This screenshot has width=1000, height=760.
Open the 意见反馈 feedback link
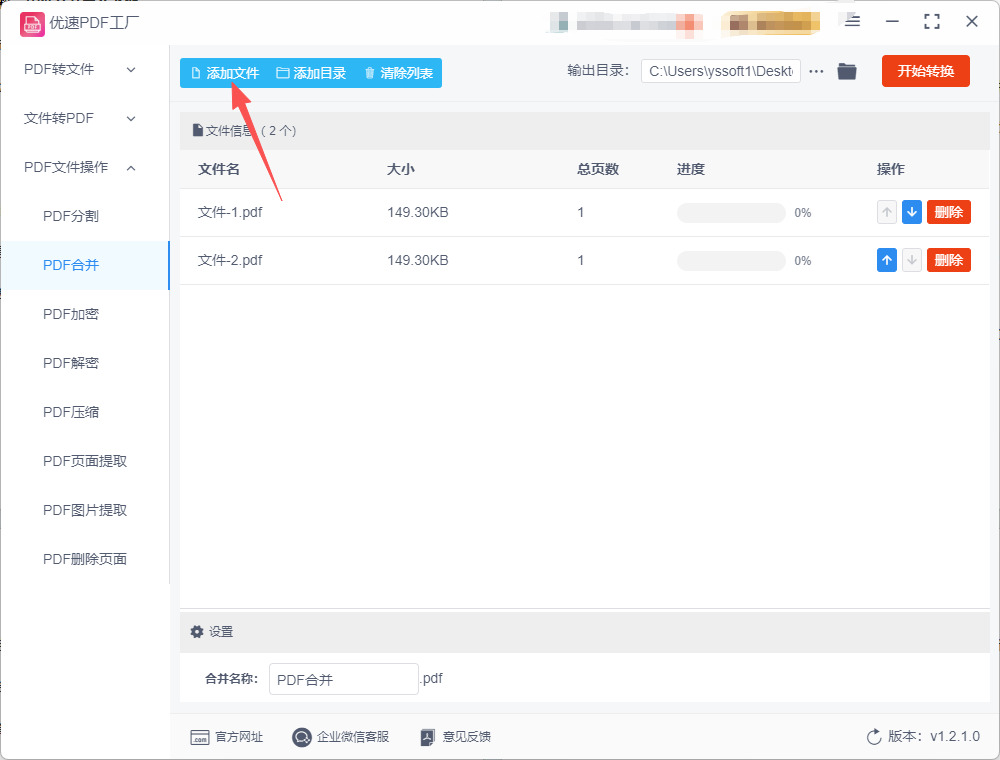point(467,737)
